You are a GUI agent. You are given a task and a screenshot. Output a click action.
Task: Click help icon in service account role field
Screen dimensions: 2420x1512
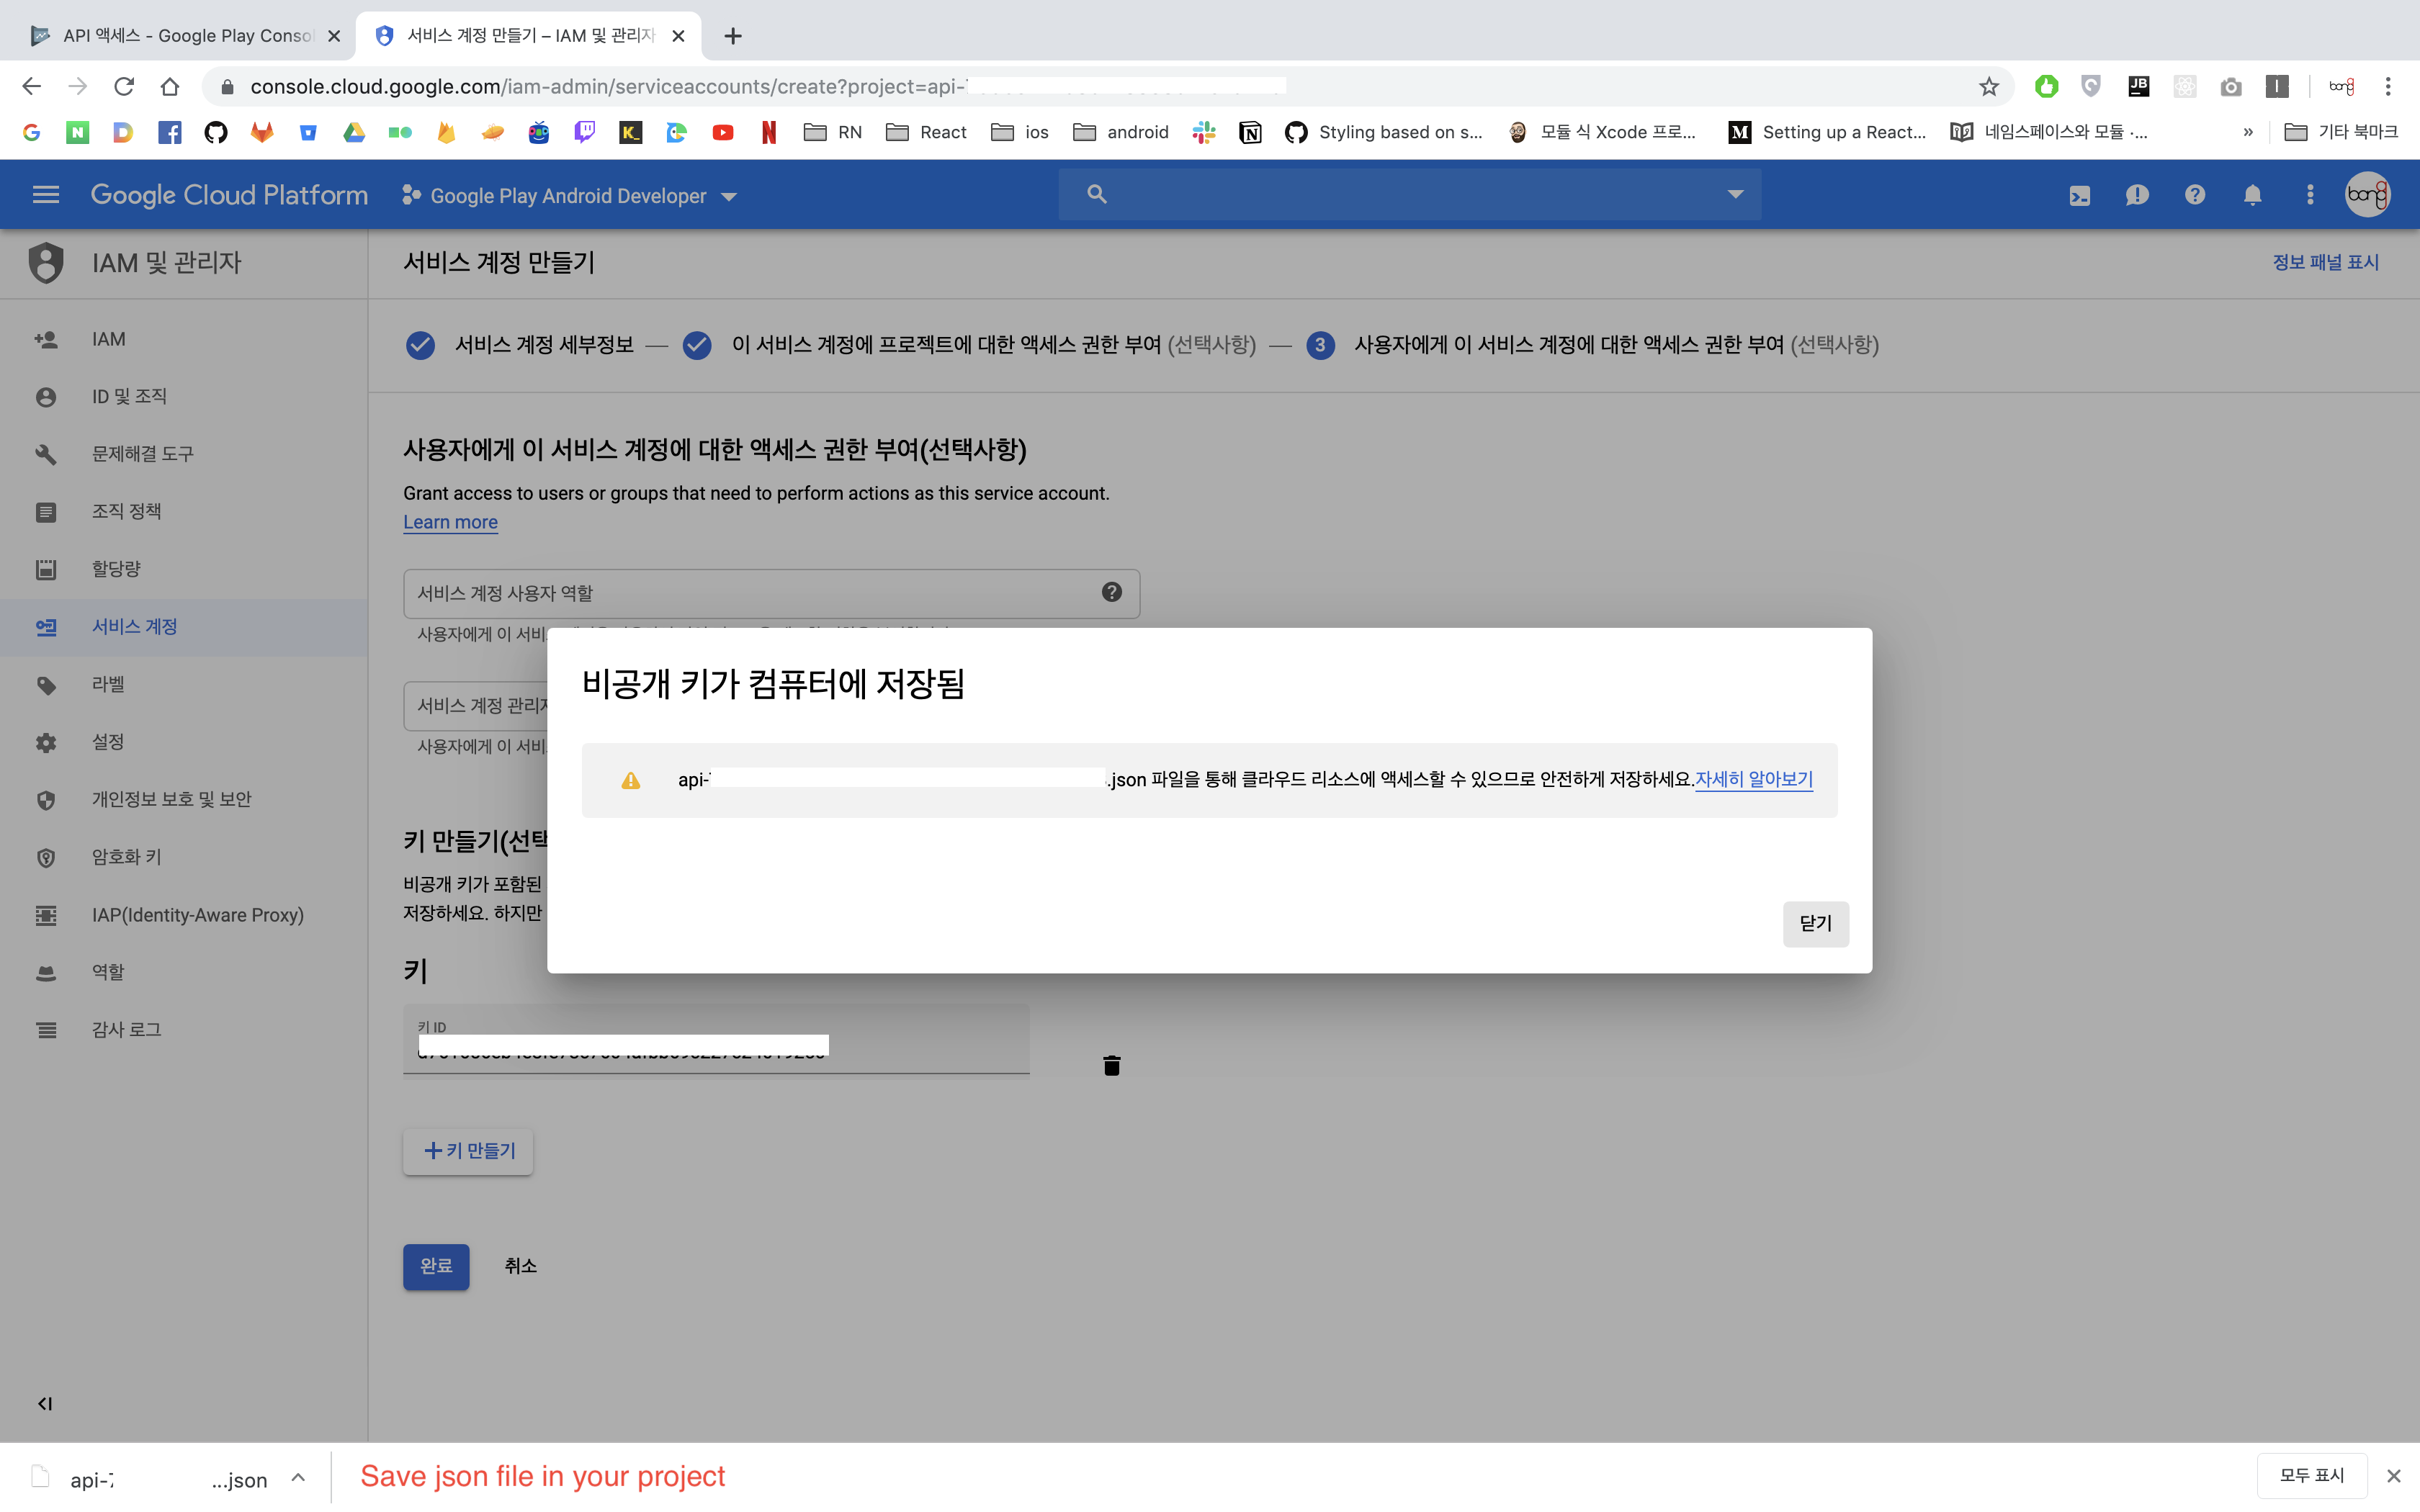coord(1111,592)
